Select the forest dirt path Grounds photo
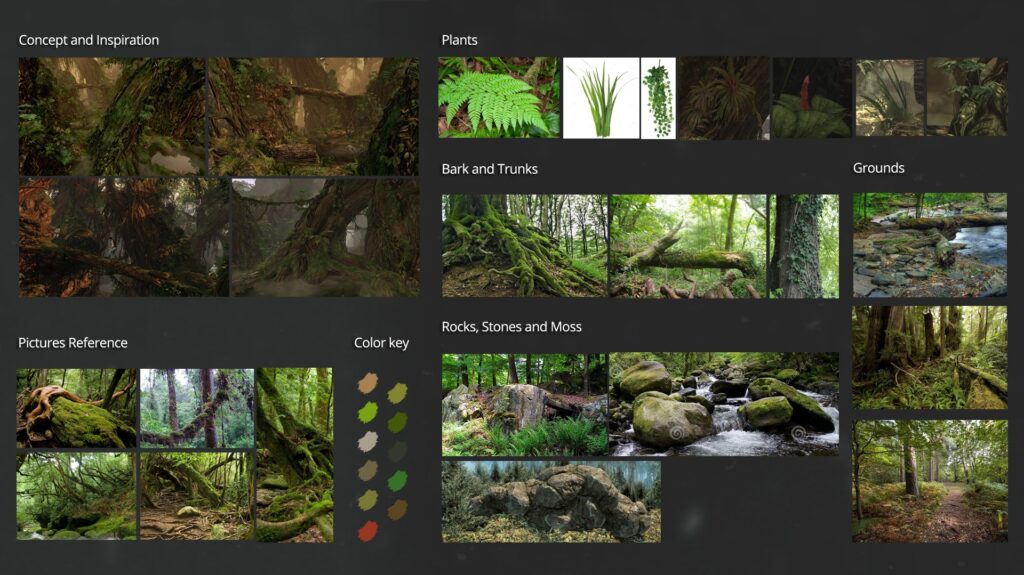 (x=929, y=481)
